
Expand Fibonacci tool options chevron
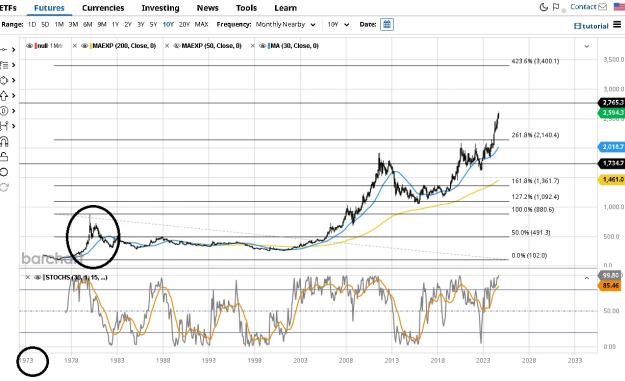(14, 65)
